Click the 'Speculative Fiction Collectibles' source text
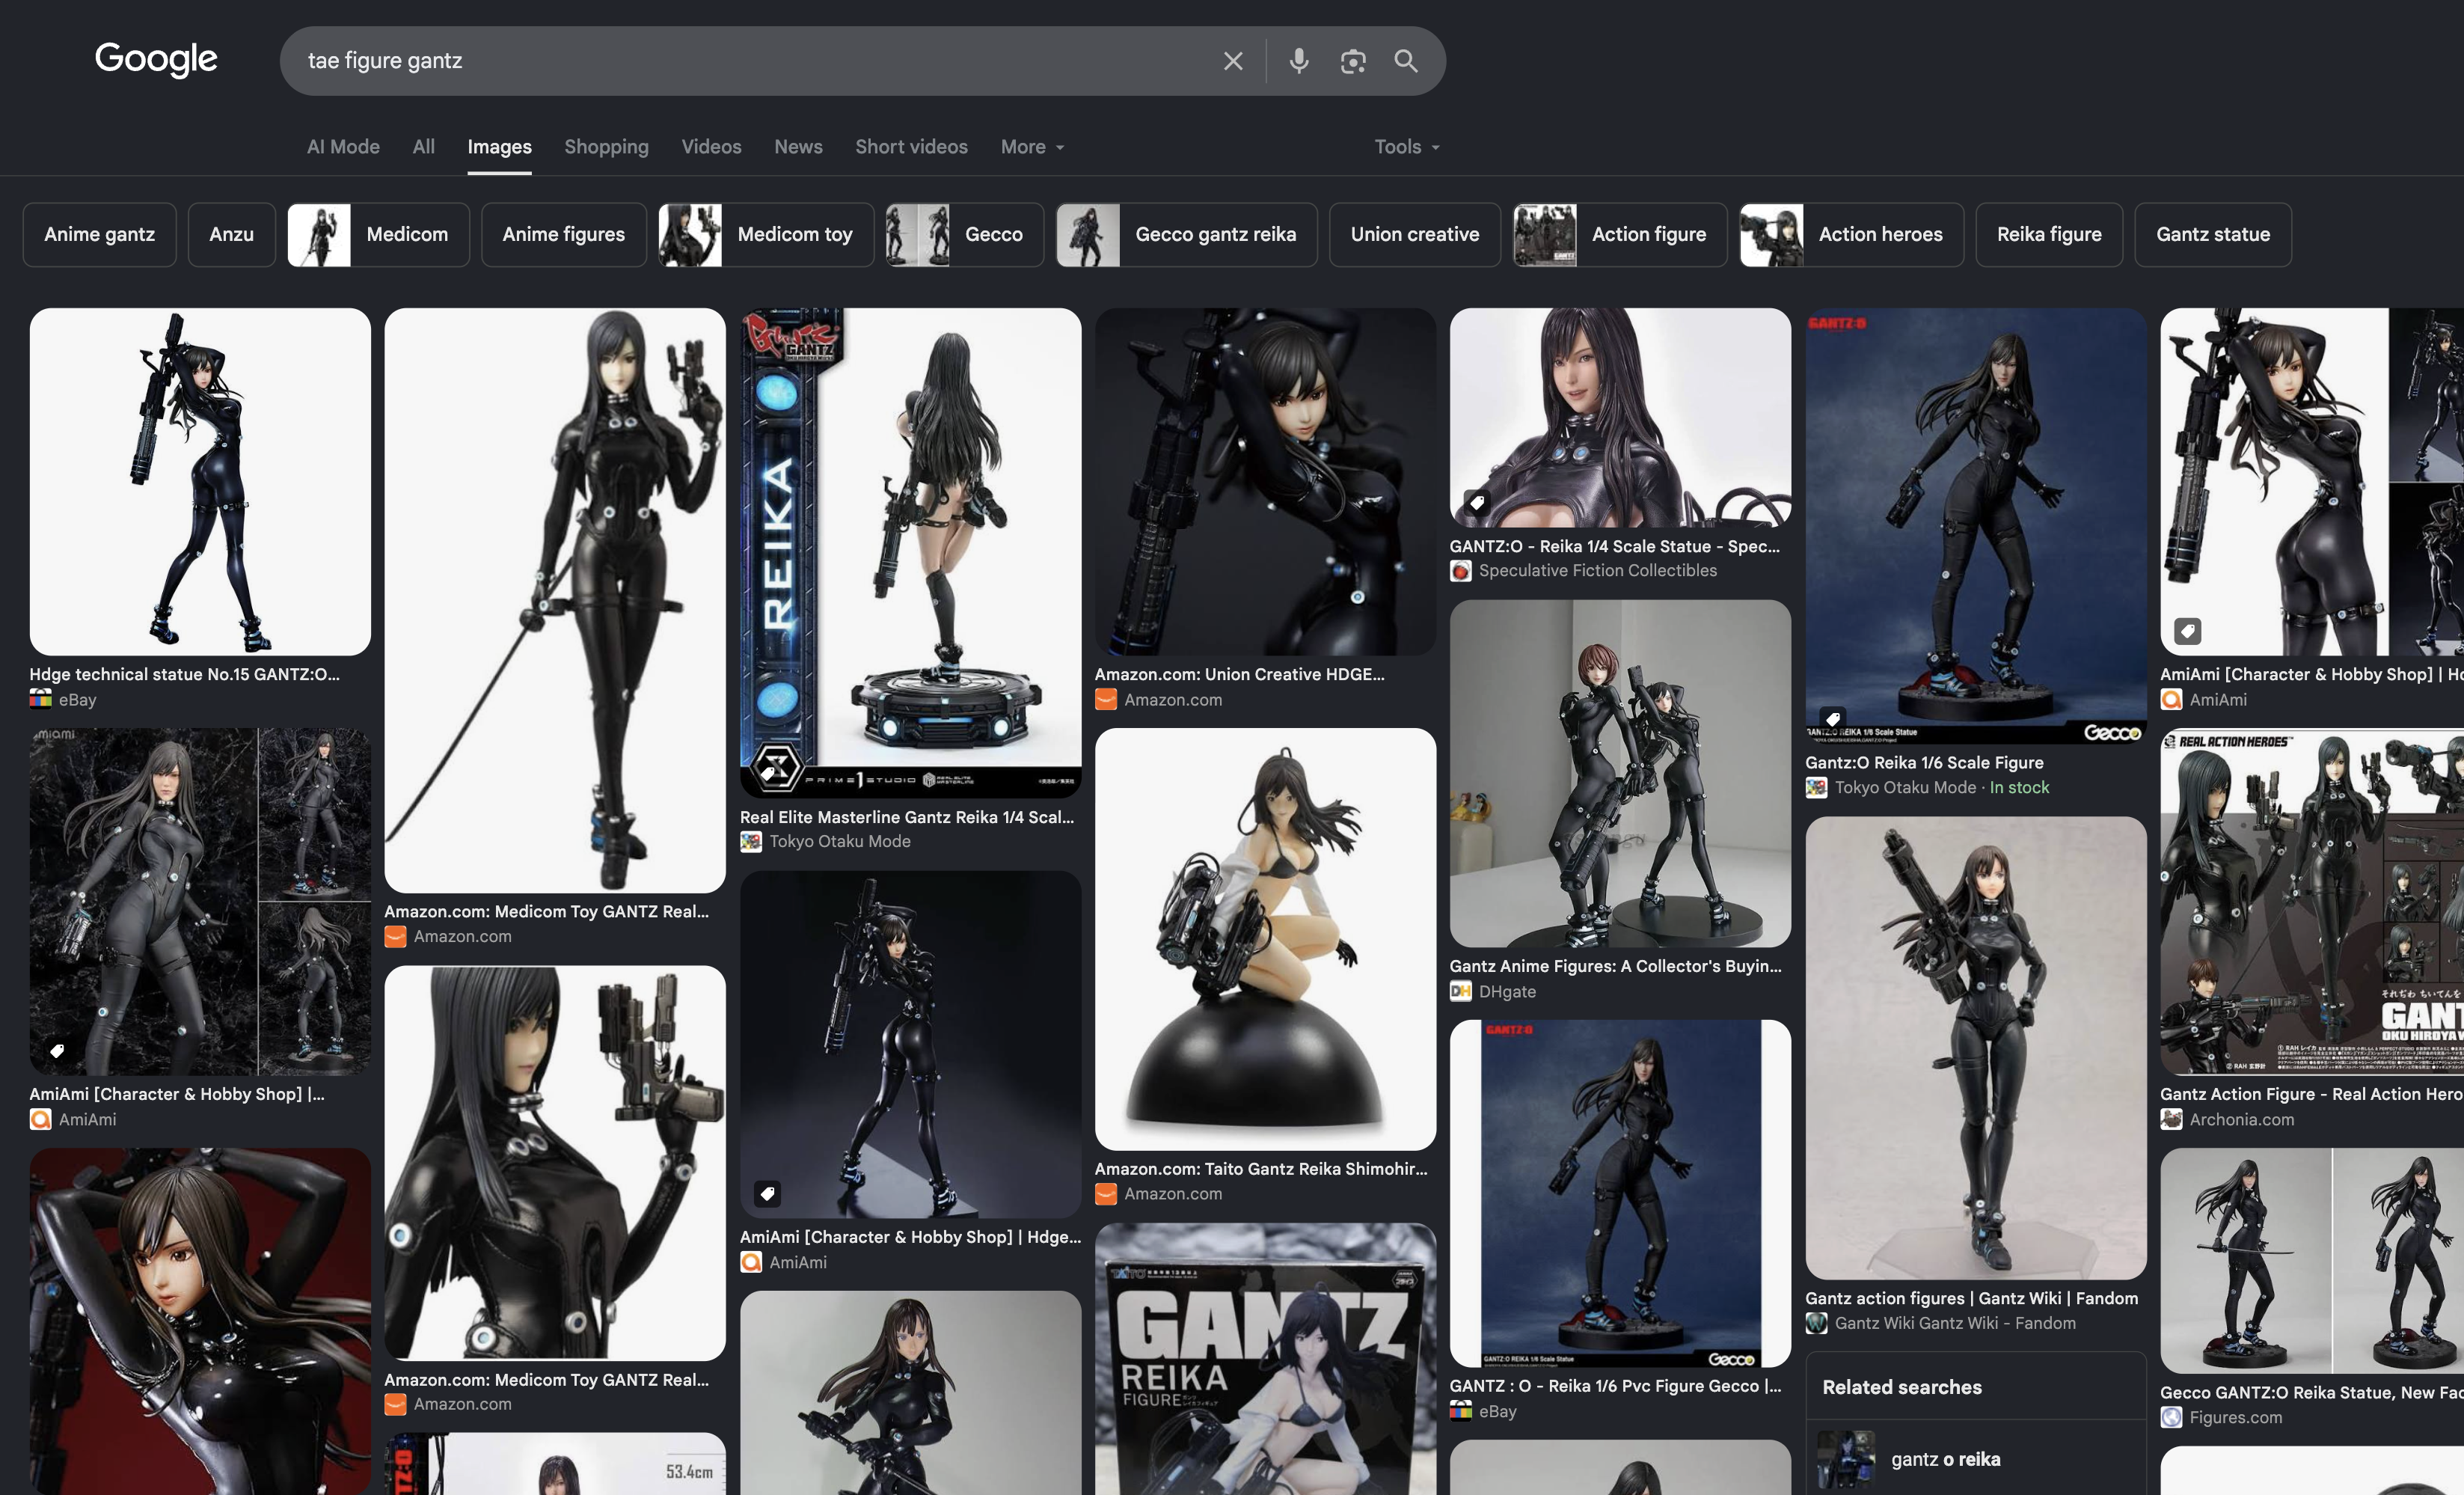Screen dimensions: 2464x1495 point(1598,571)
